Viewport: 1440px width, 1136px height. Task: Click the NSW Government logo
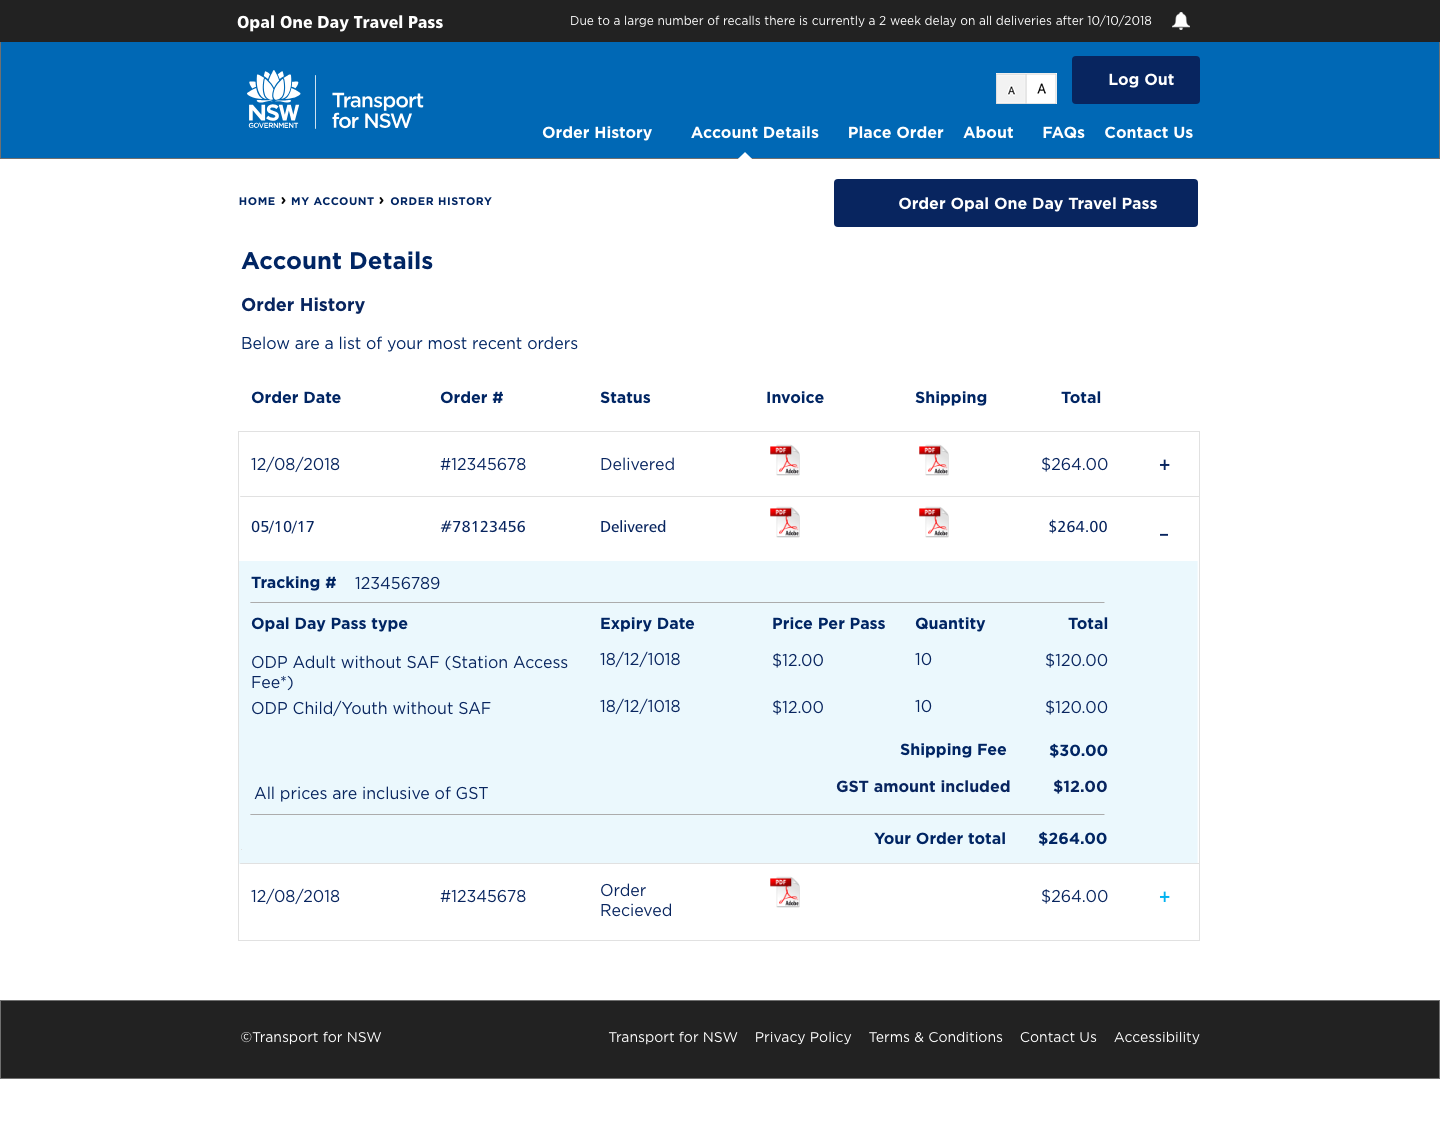(274, 100)
